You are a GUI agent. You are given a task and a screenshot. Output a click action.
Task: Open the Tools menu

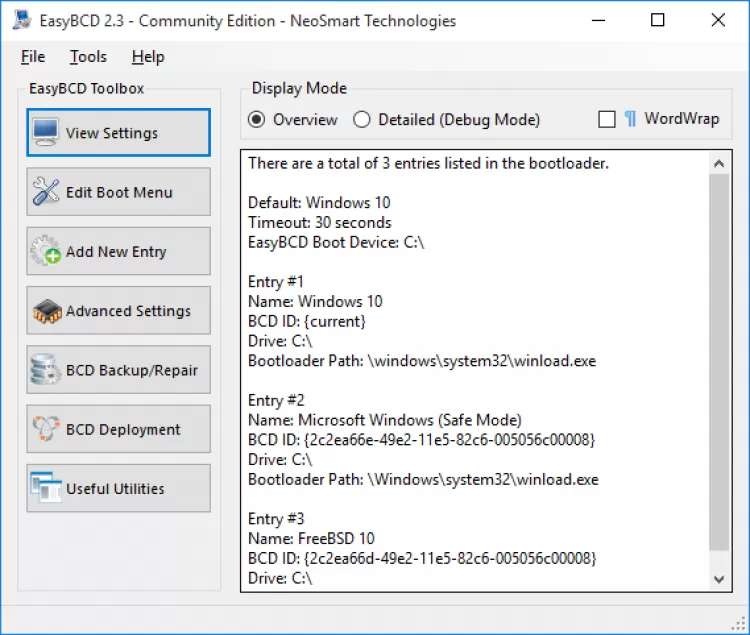tap(88, 57)
